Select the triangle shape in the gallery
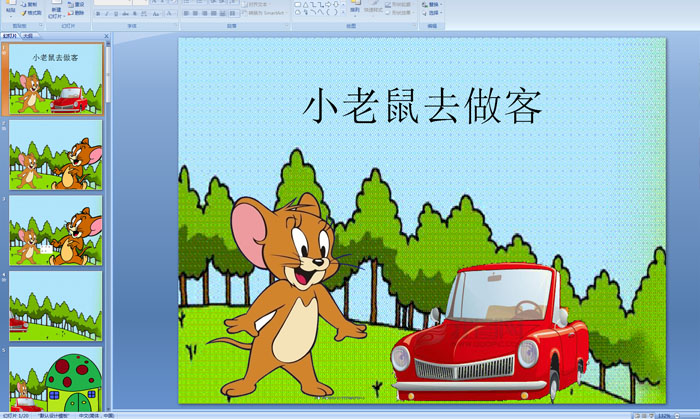700x419 pixels. click(x=305, y=5)
